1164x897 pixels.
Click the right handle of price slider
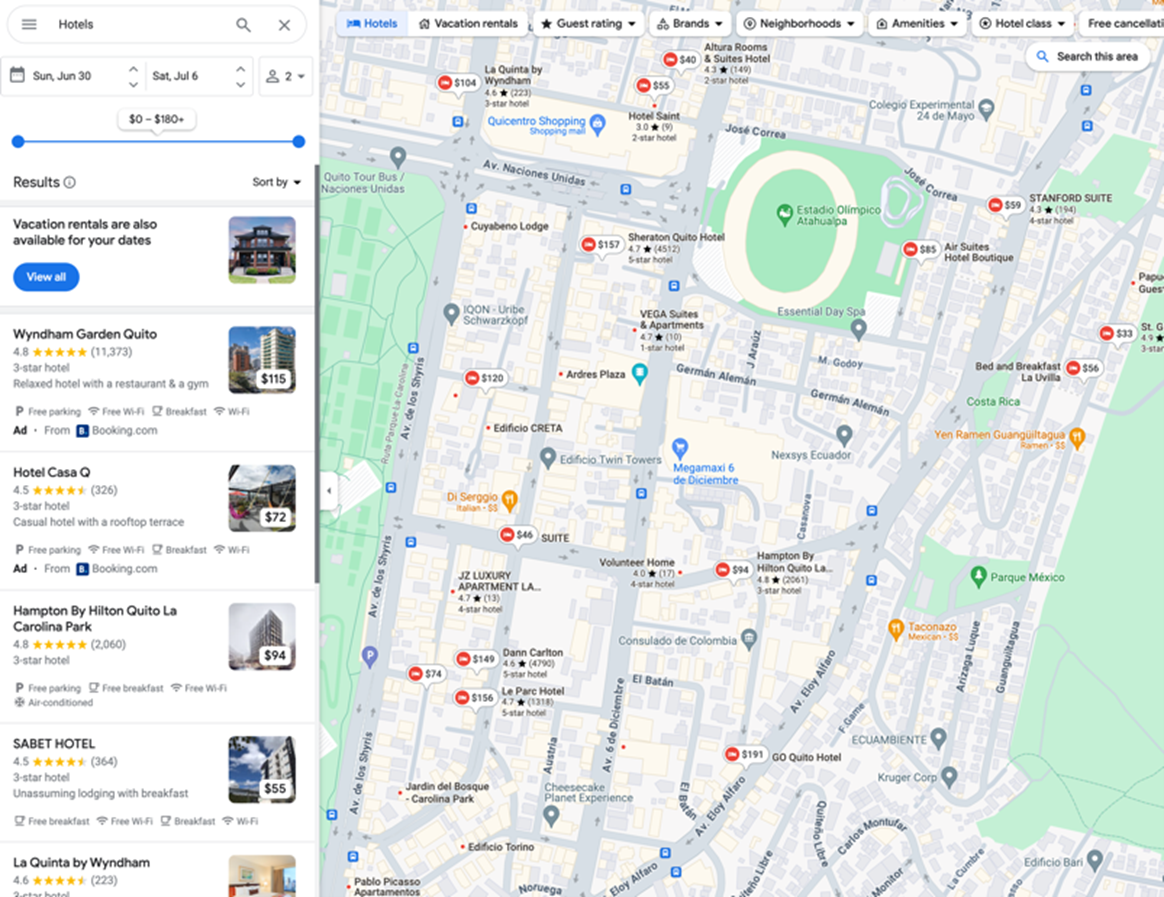point(298,142)
